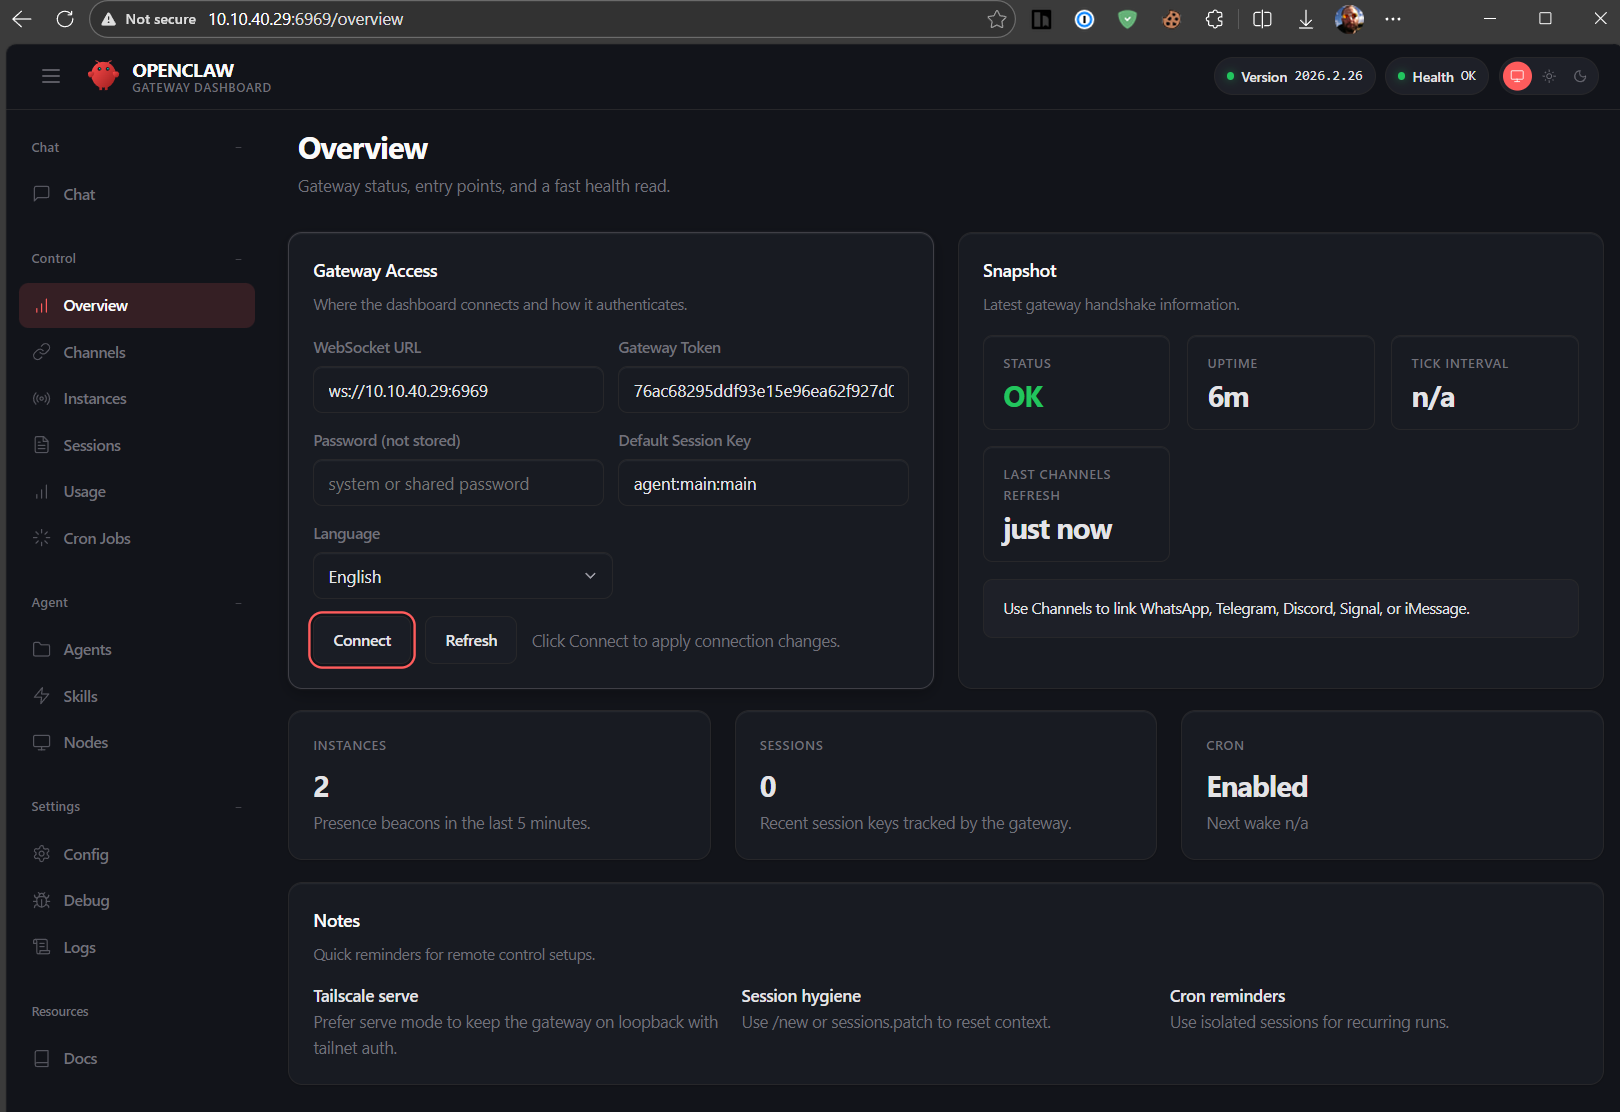
Task: Click the Version 2026.2.26 pill
Action: coord(1295,76)
